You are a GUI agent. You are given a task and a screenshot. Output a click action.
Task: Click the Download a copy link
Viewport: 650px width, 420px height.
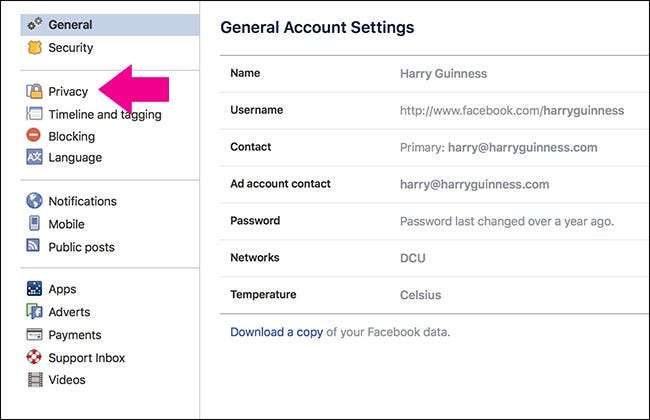pyautogui.click(x=276, y=331)
